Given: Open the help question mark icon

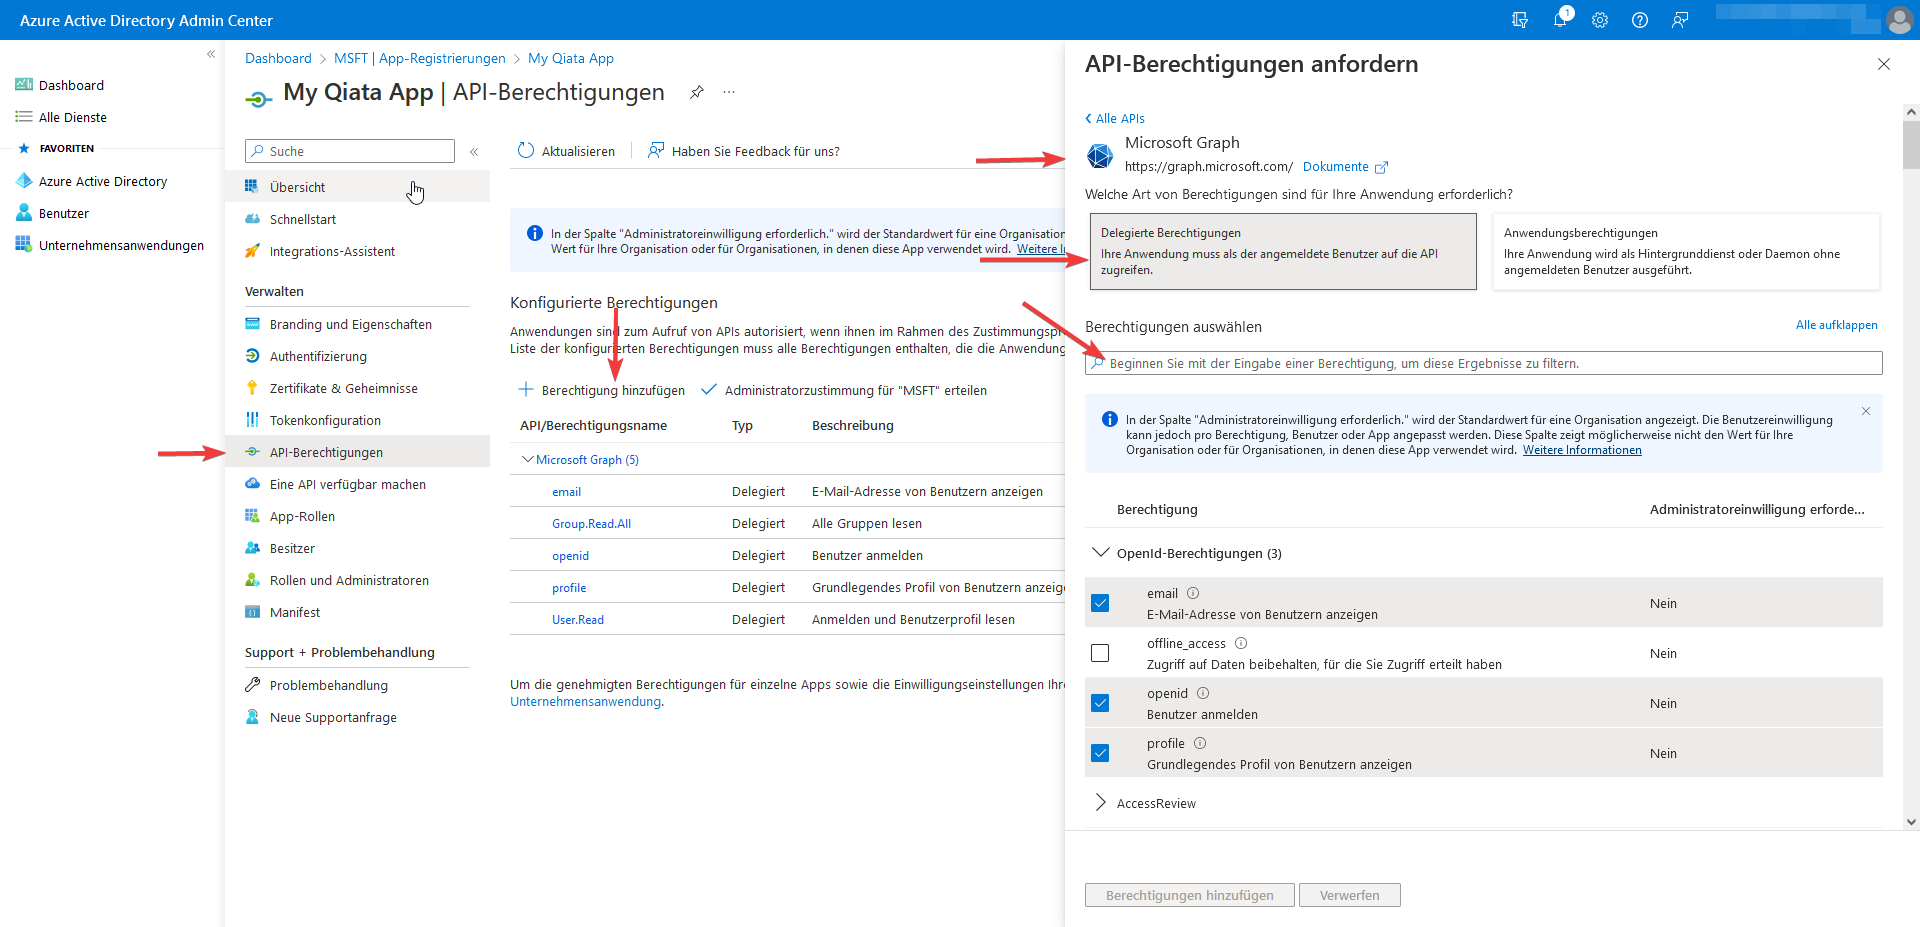Looking at the screenshot, I should coord(1640,20).
